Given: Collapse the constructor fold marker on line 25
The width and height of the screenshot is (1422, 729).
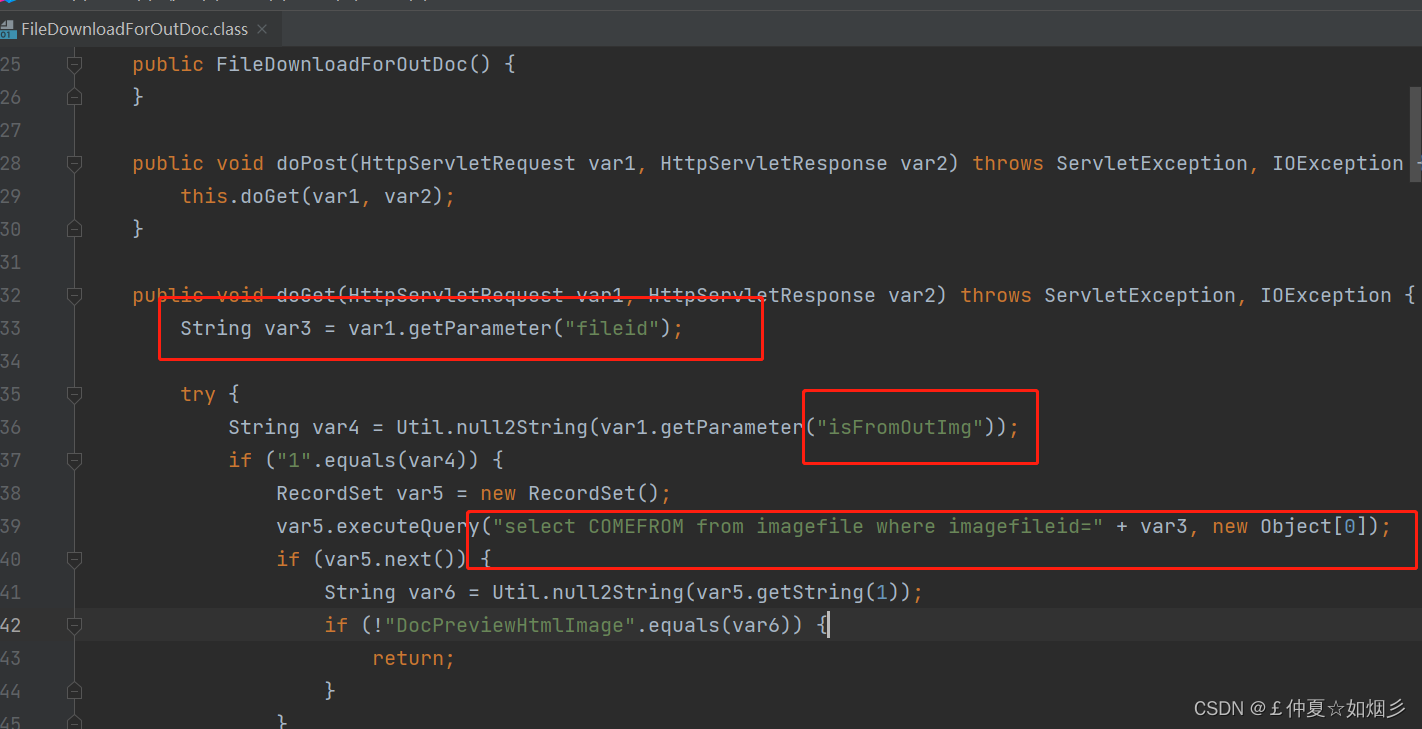Looking at the screenshot, I should click(x=74, y=64).
